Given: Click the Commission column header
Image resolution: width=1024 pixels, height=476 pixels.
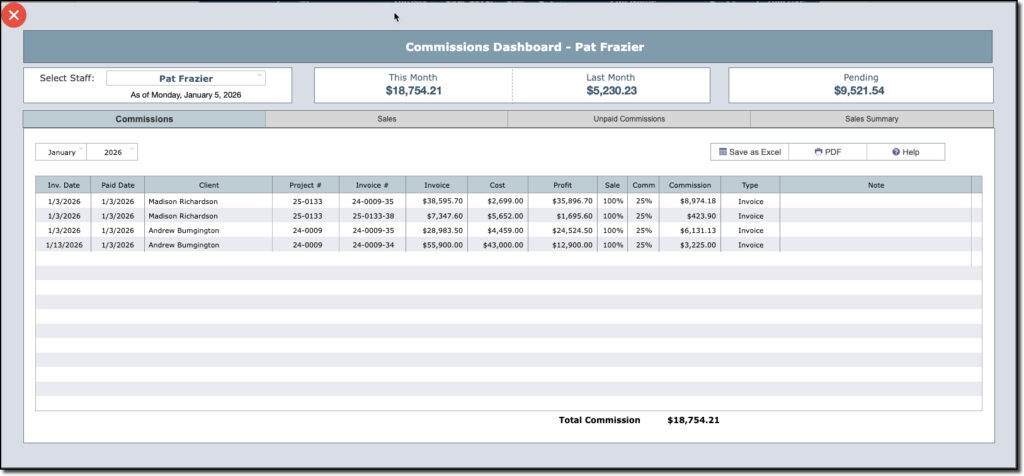Looking at the screenshot, I should tap(689, 185).
